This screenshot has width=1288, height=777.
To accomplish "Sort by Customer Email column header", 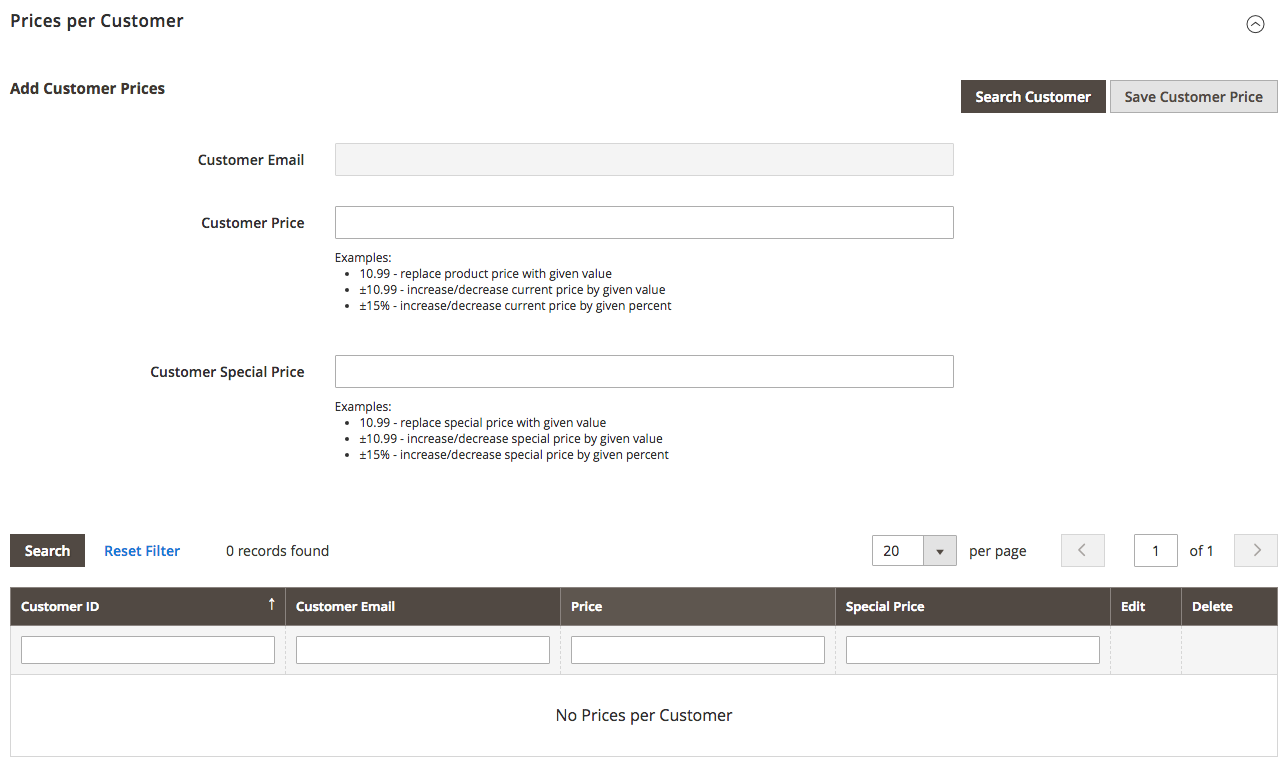I will [x=423, y=607].
